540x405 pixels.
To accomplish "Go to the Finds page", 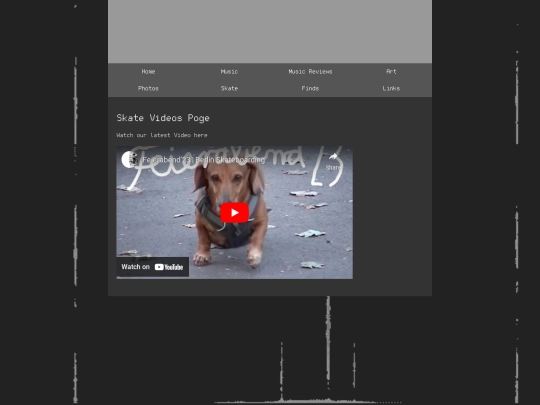I will [310, 89].
